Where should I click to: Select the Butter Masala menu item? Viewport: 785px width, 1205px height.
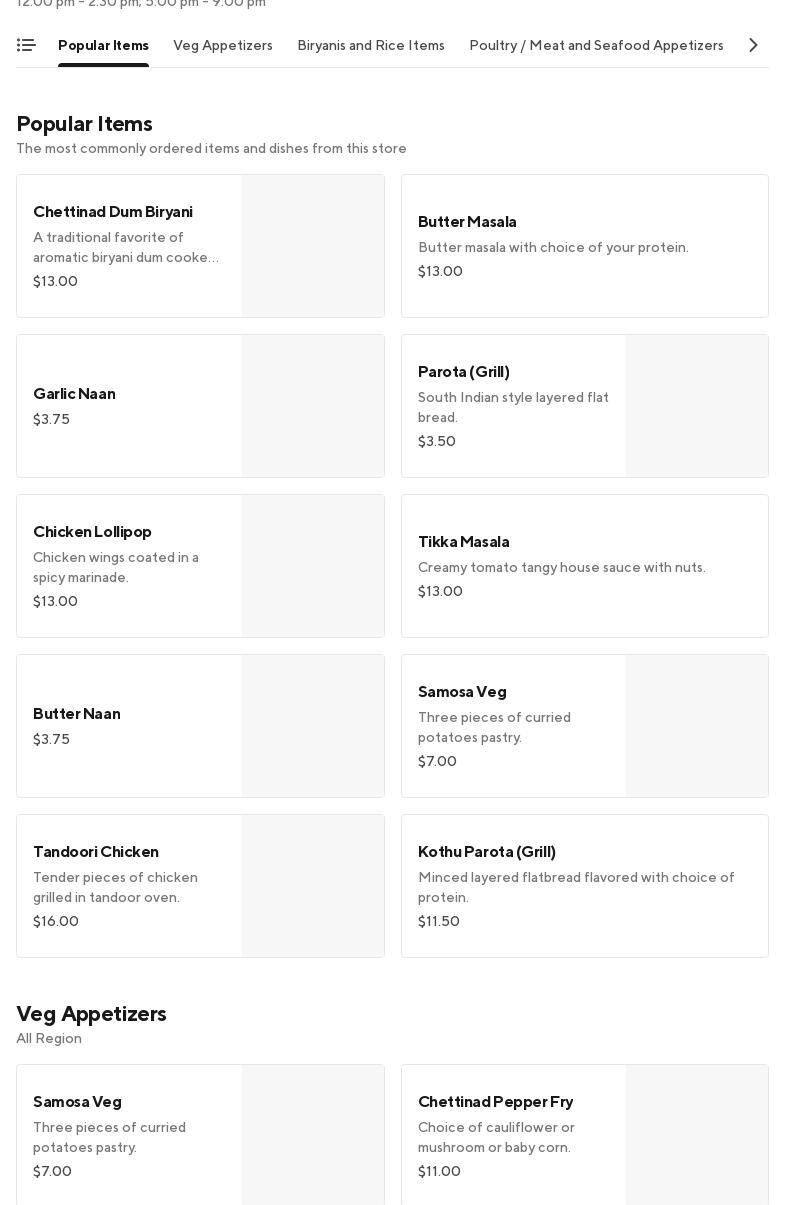point(584,246)
